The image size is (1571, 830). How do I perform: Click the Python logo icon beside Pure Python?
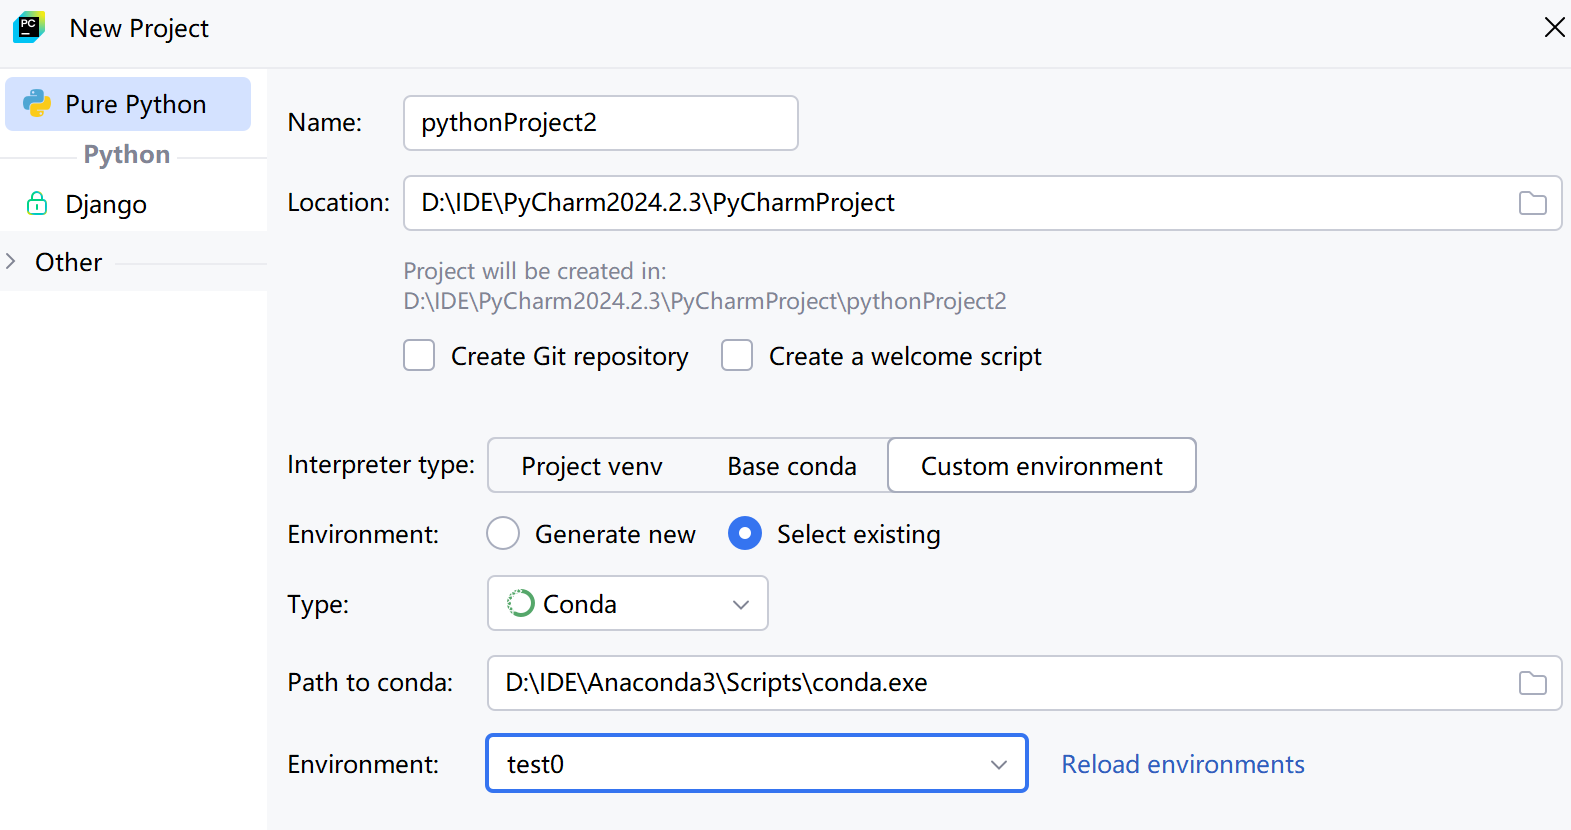[x=37, y=104]
